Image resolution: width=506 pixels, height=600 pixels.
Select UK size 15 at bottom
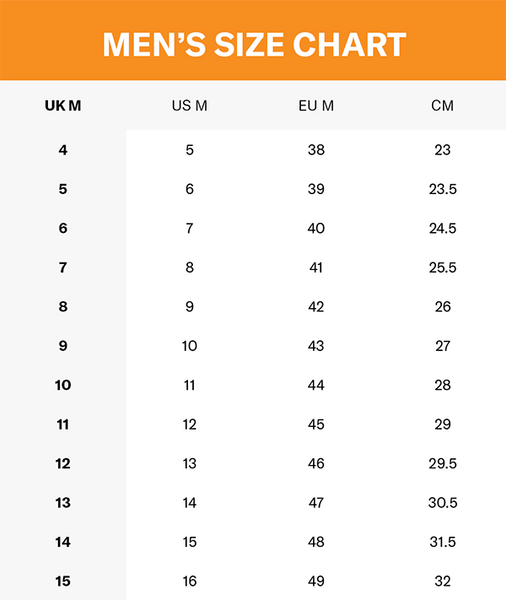63,581
